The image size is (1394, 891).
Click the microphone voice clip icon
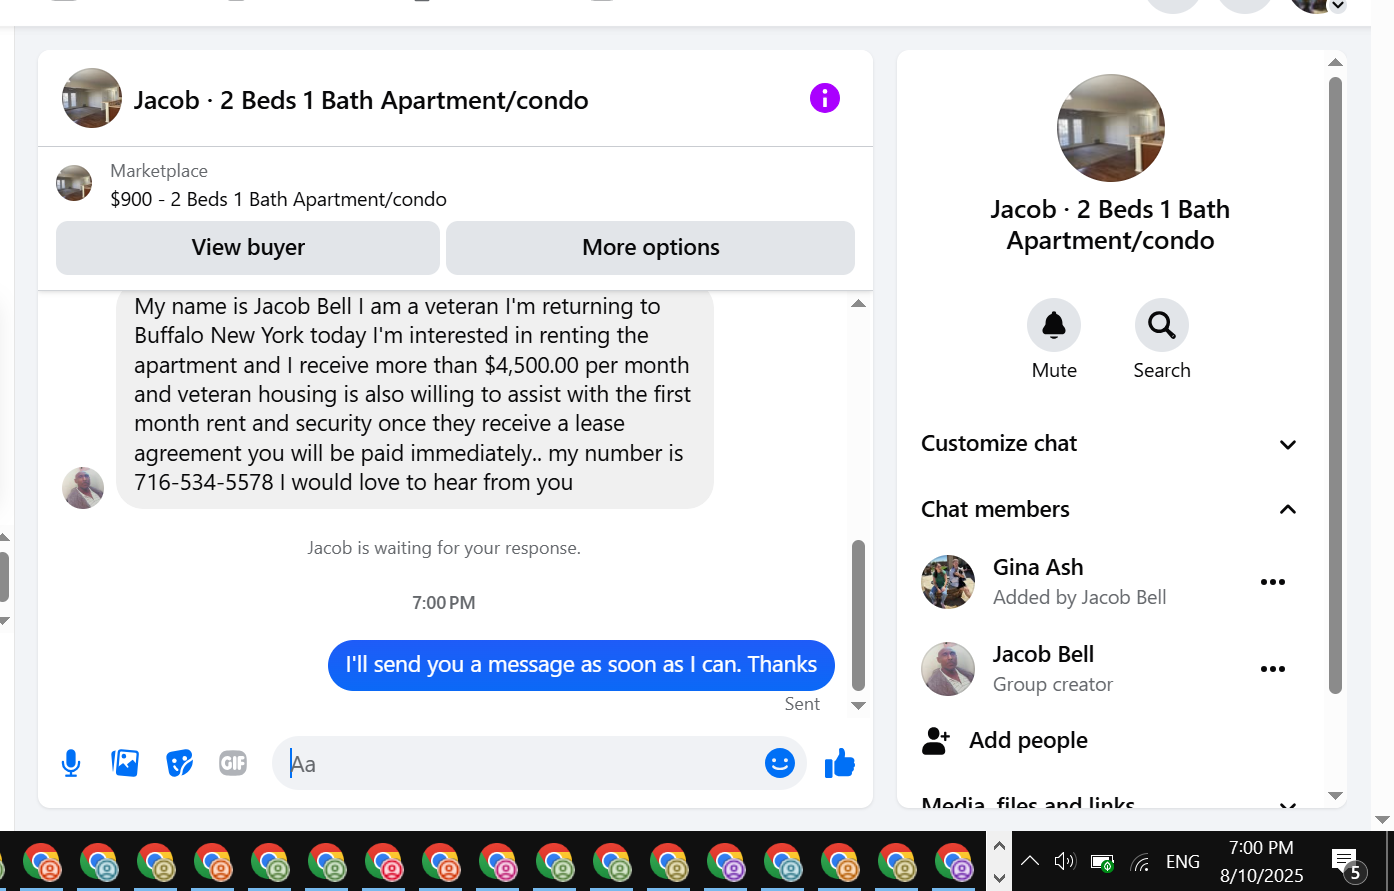click(x=71, y=764)
